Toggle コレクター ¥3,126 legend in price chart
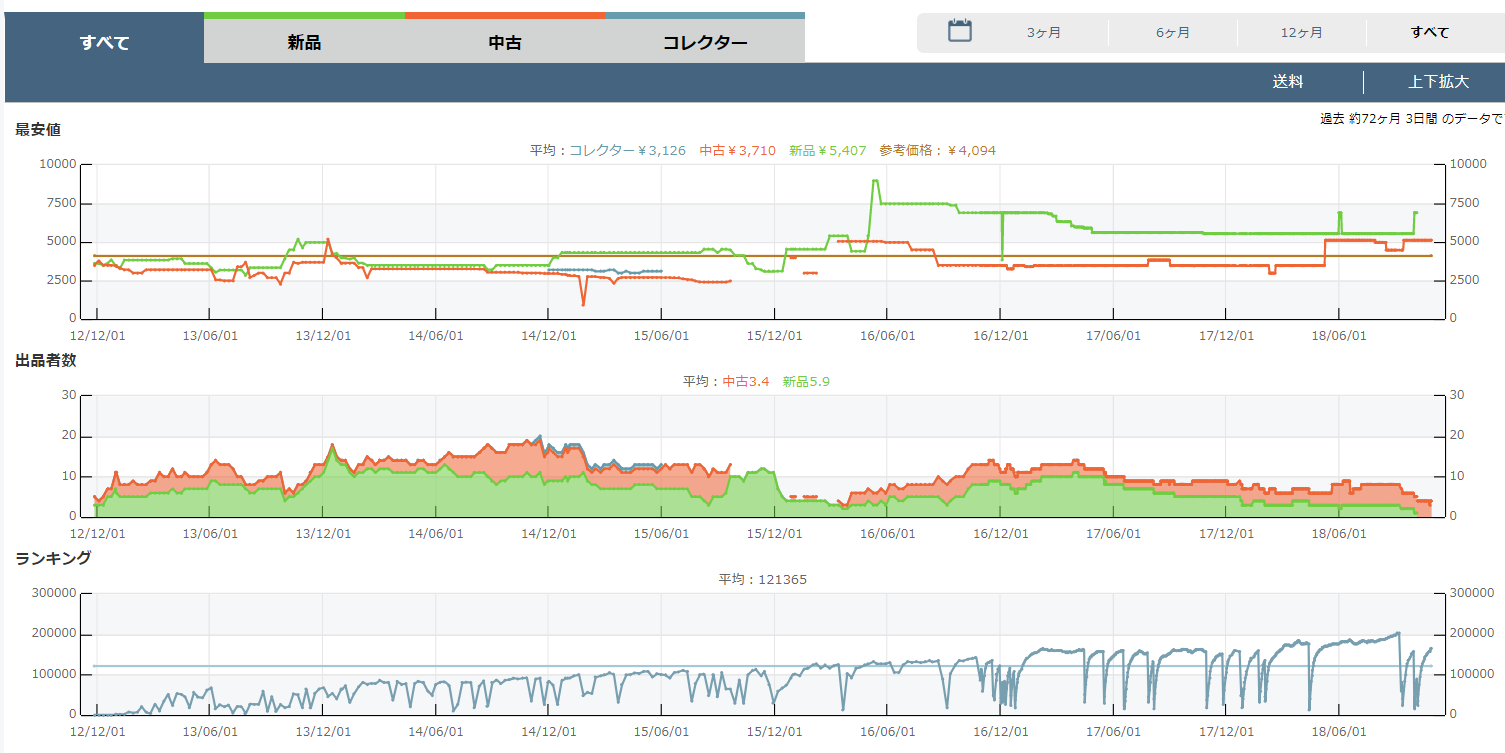The image size is (1505, 753). 627,151
